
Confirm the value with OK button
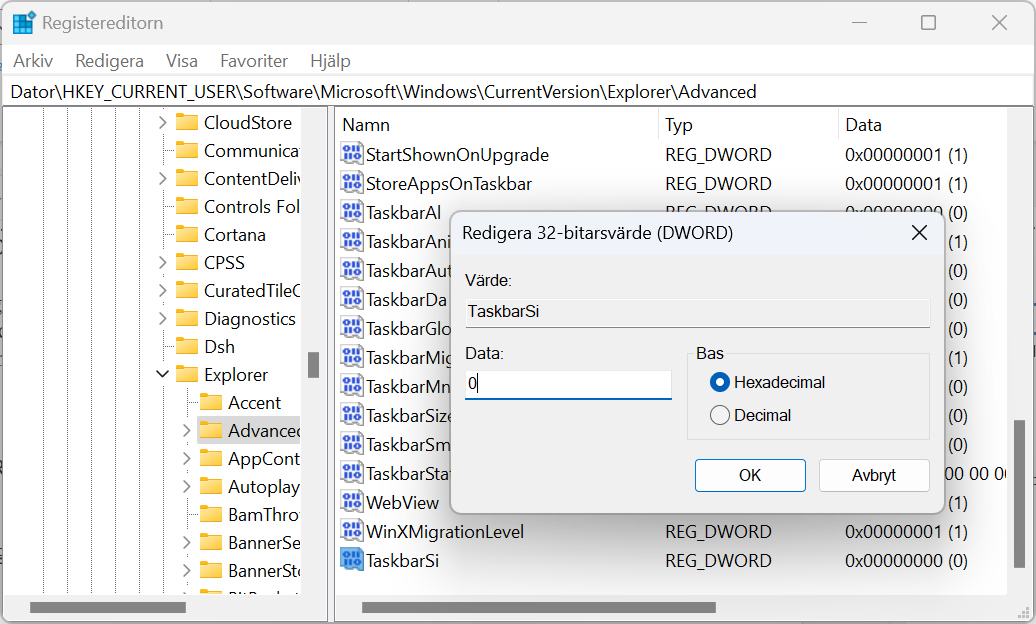pyautogui.click(x=750, y=475)
